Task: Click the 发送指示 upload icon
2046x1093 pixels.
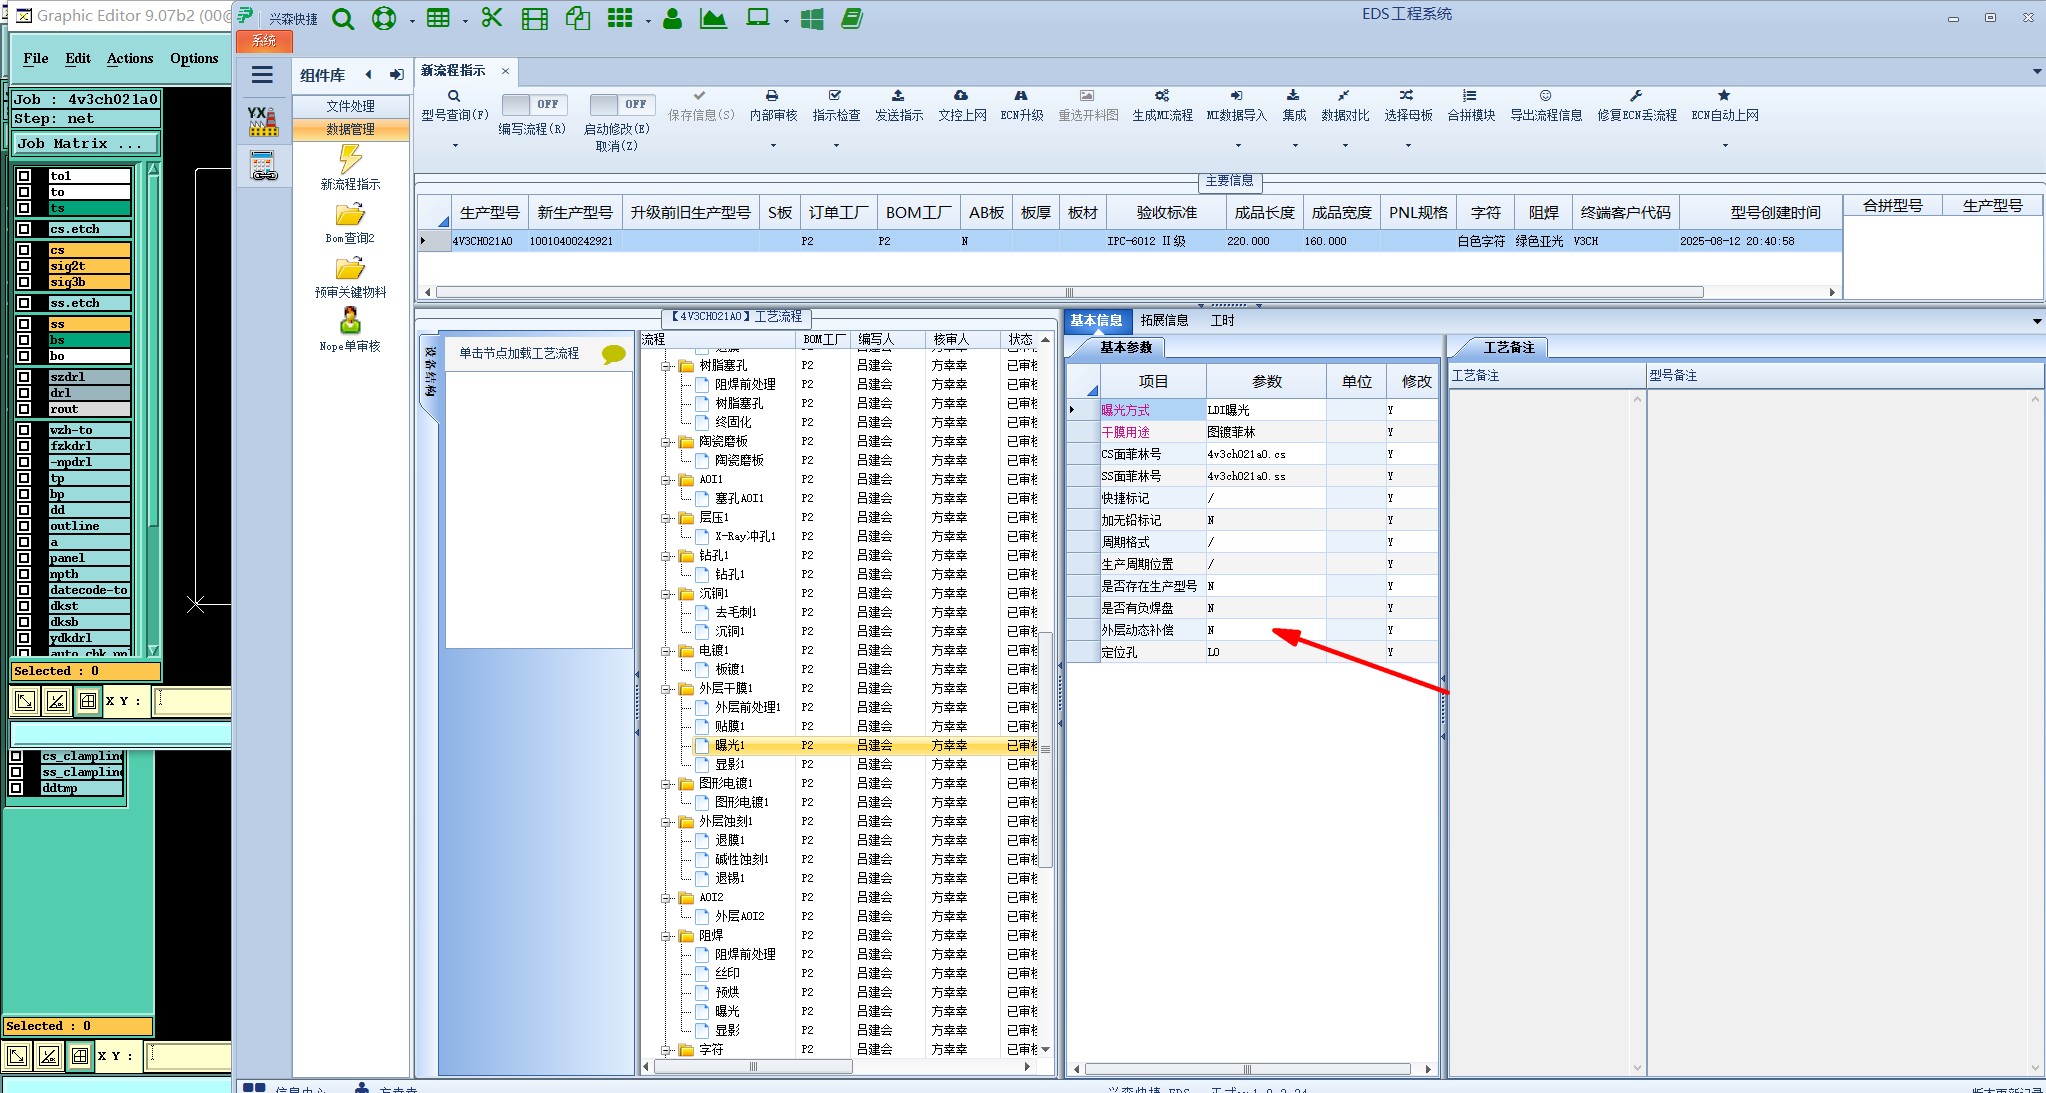Action: (x=898, y=96)
